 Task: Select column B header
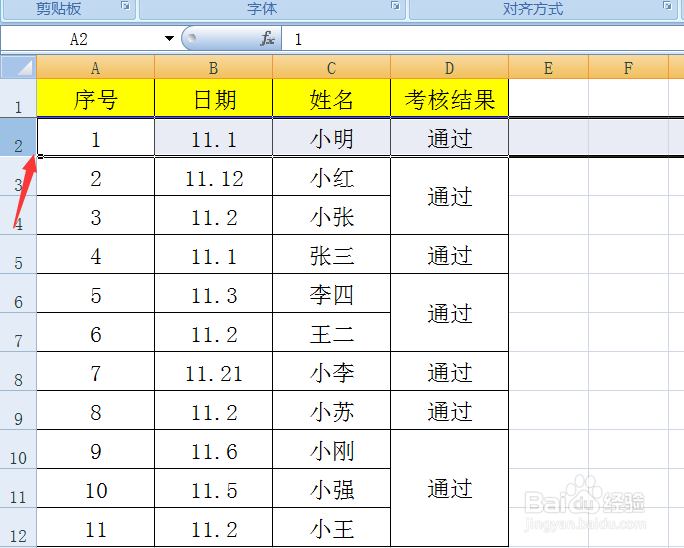[x=213, y=68]
